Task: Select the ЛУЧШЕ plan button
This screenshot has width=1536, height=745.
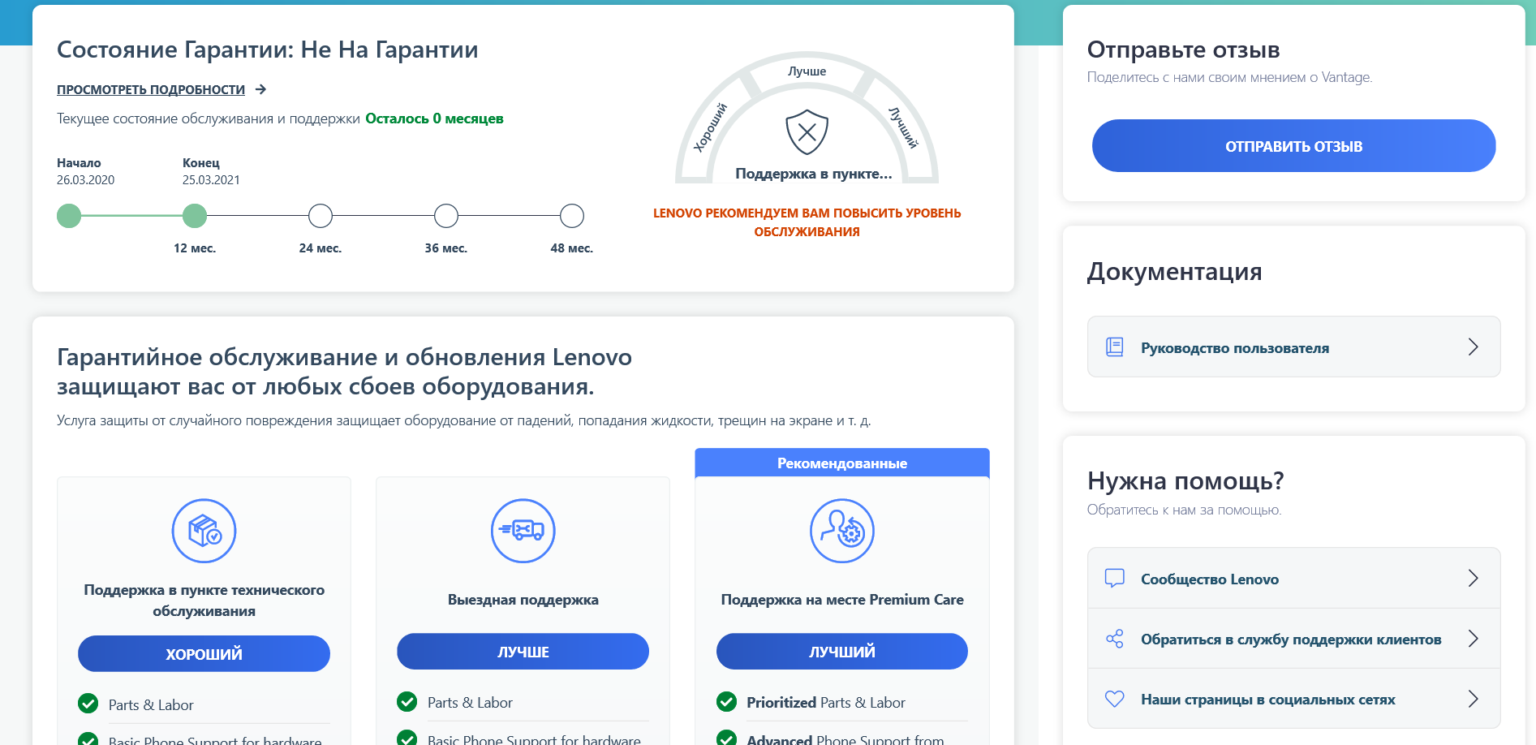Action: [x=523, y=652]
